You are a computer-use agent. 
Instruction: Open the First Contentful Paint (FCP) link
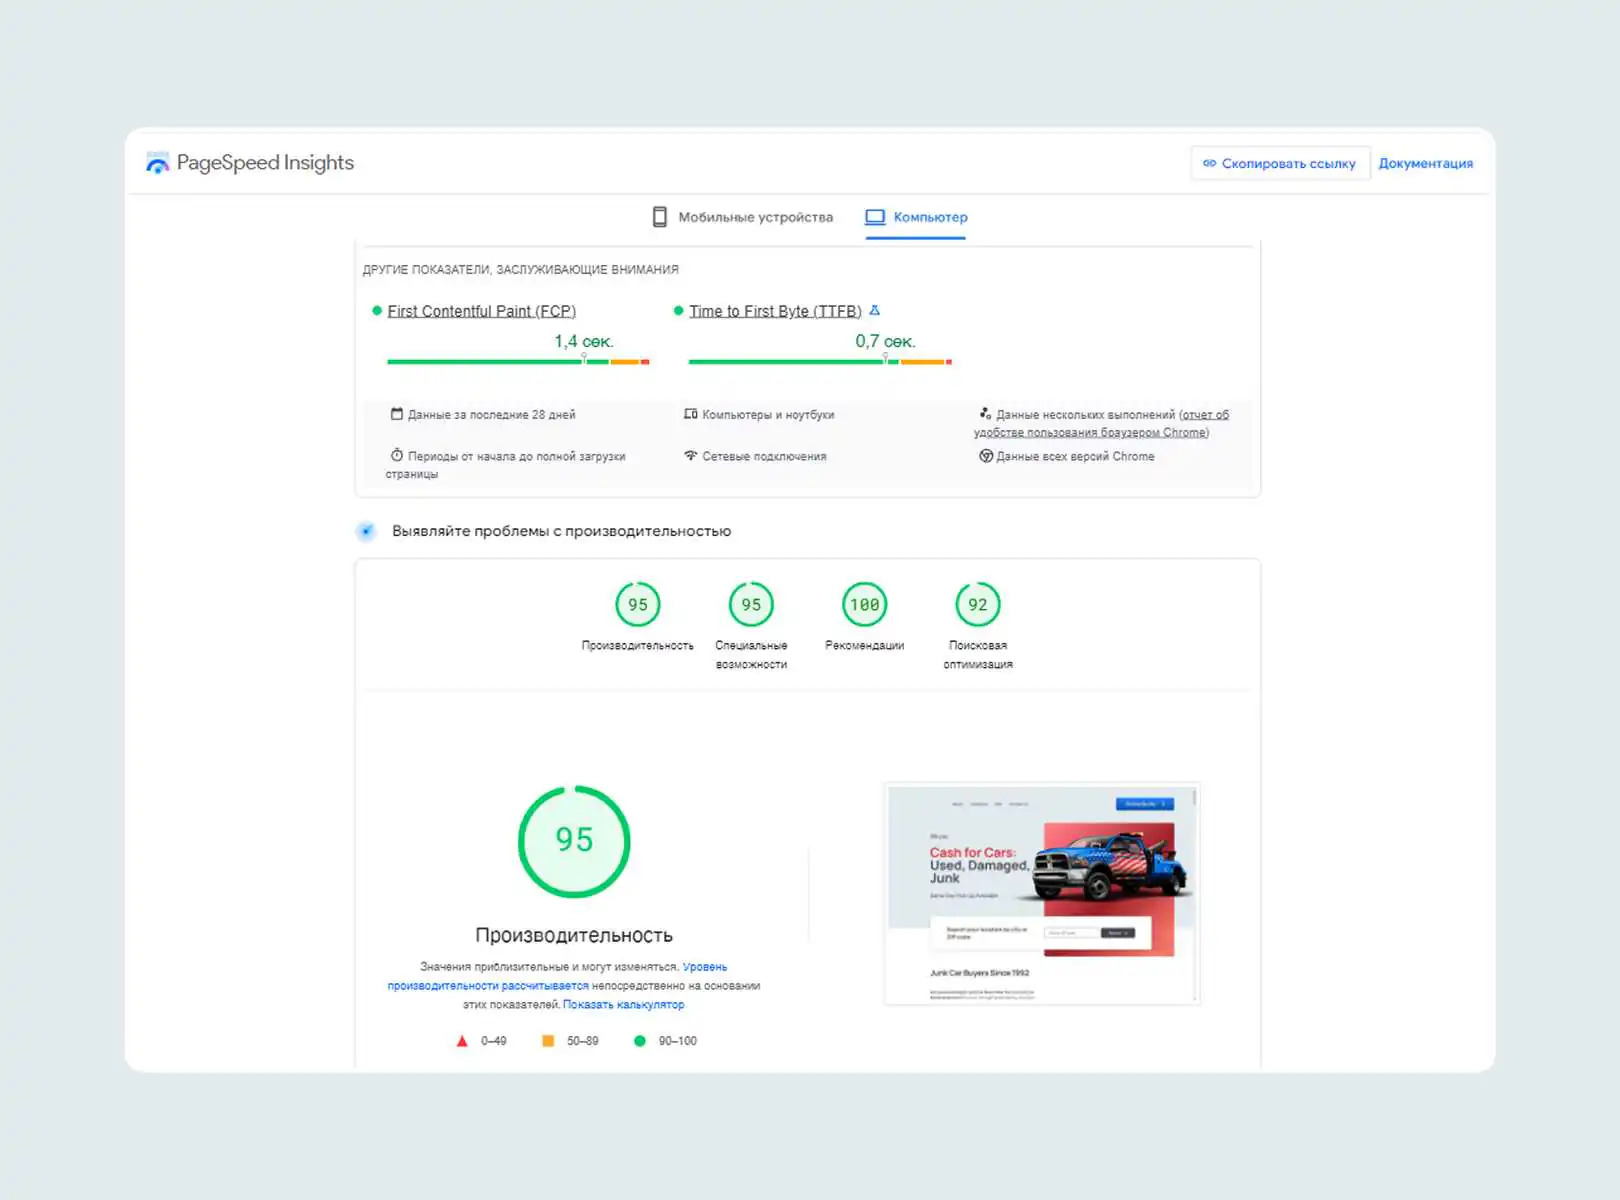pos(481,311)
